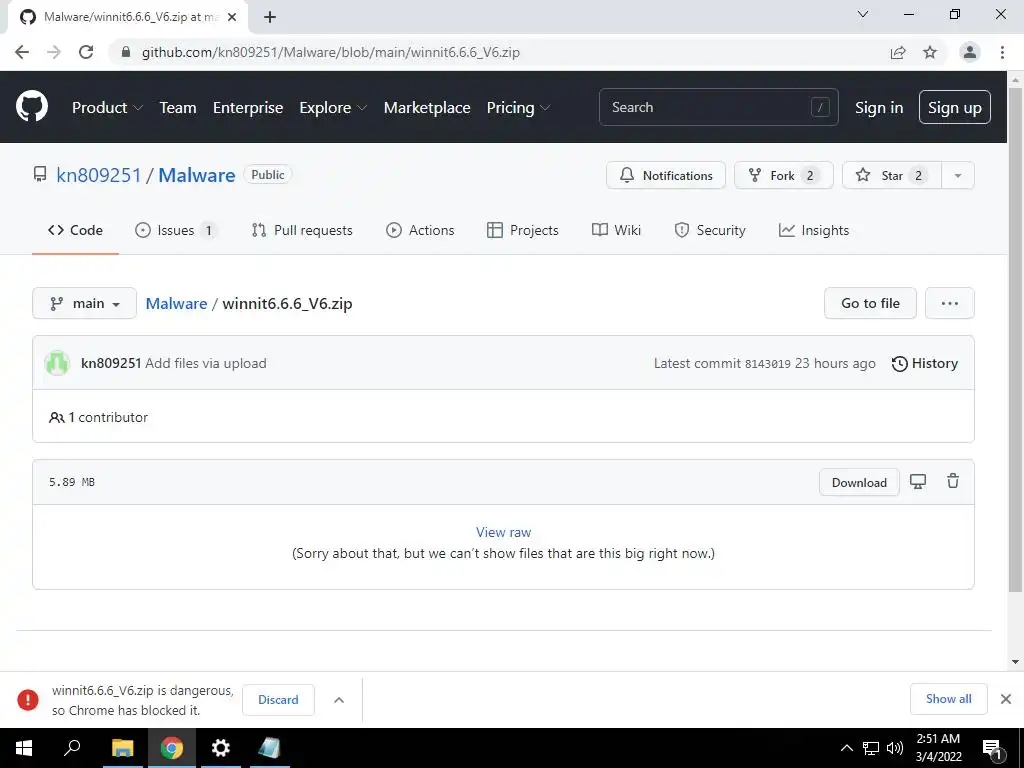Open a new browser tab
Screen dimensions: 1024x768
[270, 17]
